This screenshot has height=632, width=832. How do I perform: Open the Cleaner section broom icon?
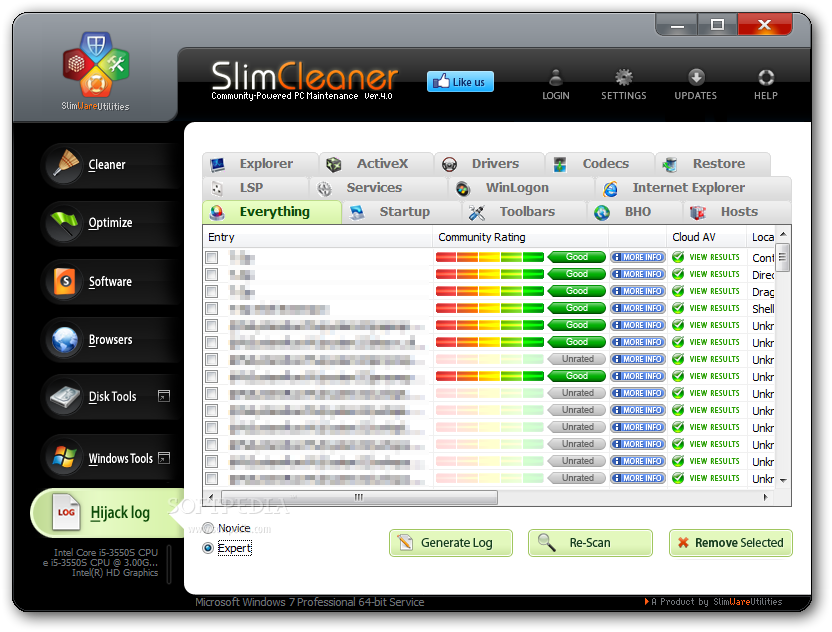(x=64, y=165)
